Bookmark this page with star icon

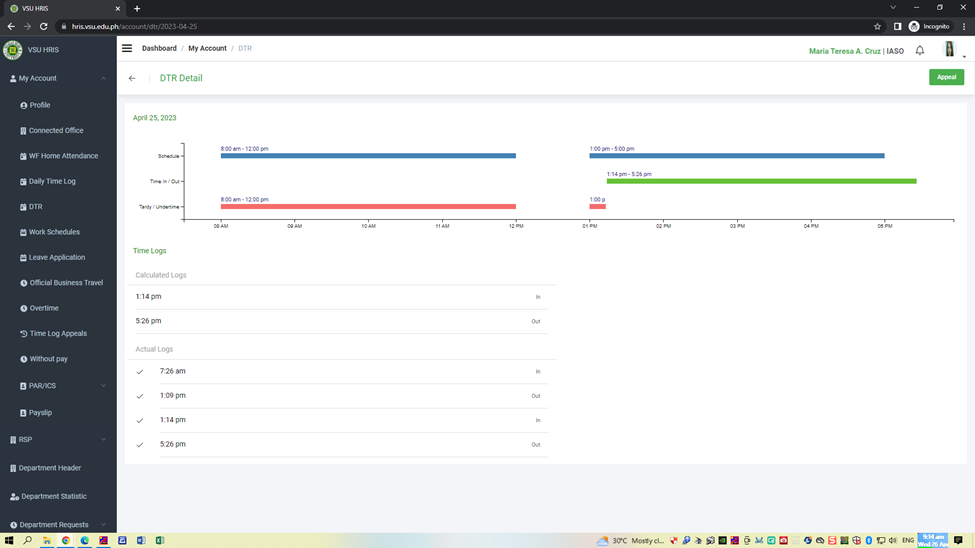click(x=878, y=26)
